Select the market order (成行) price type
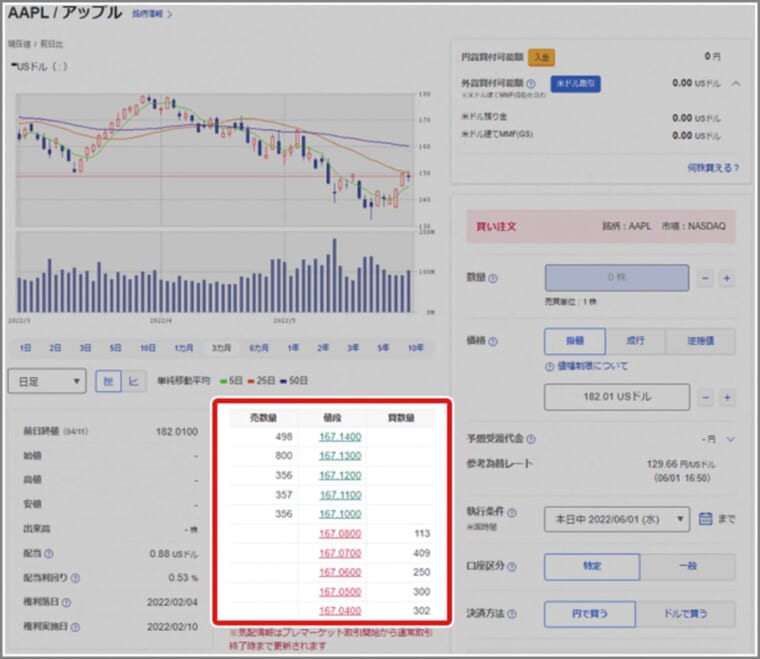 (635, 341)
